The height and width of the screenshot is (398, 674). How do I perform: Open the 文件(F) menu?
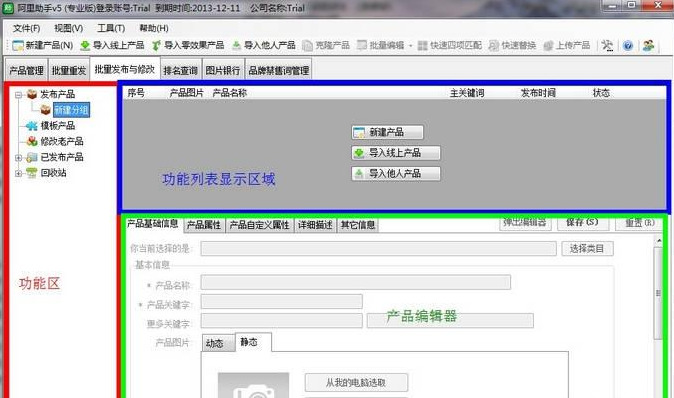click(26, 28)
